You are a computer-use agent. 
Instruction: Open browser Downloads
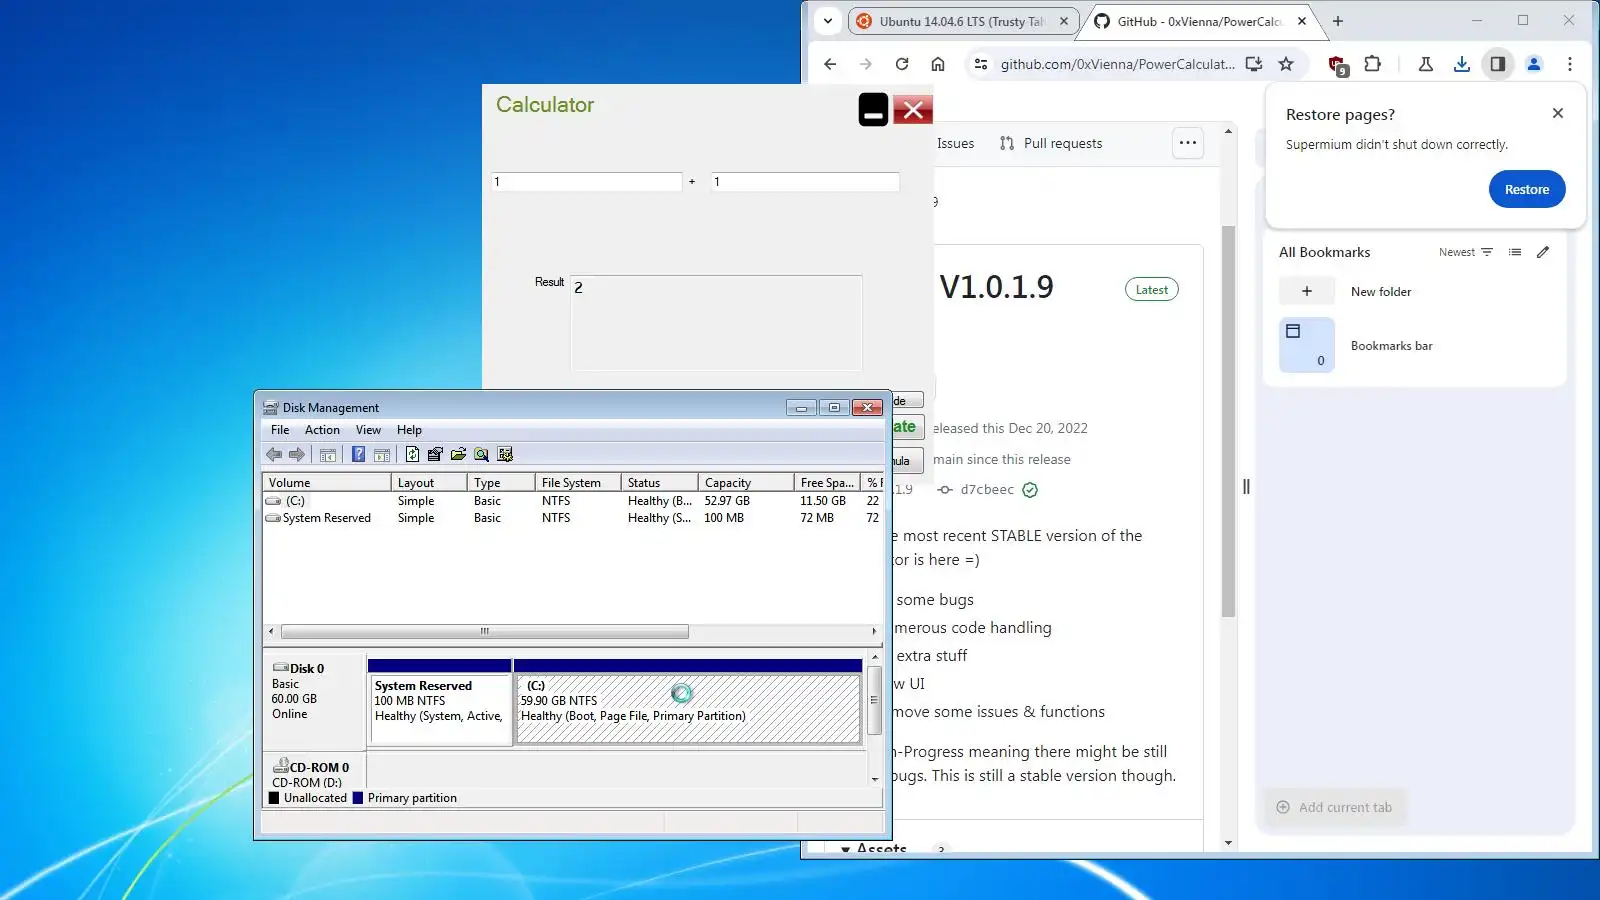coord(1462,64)
